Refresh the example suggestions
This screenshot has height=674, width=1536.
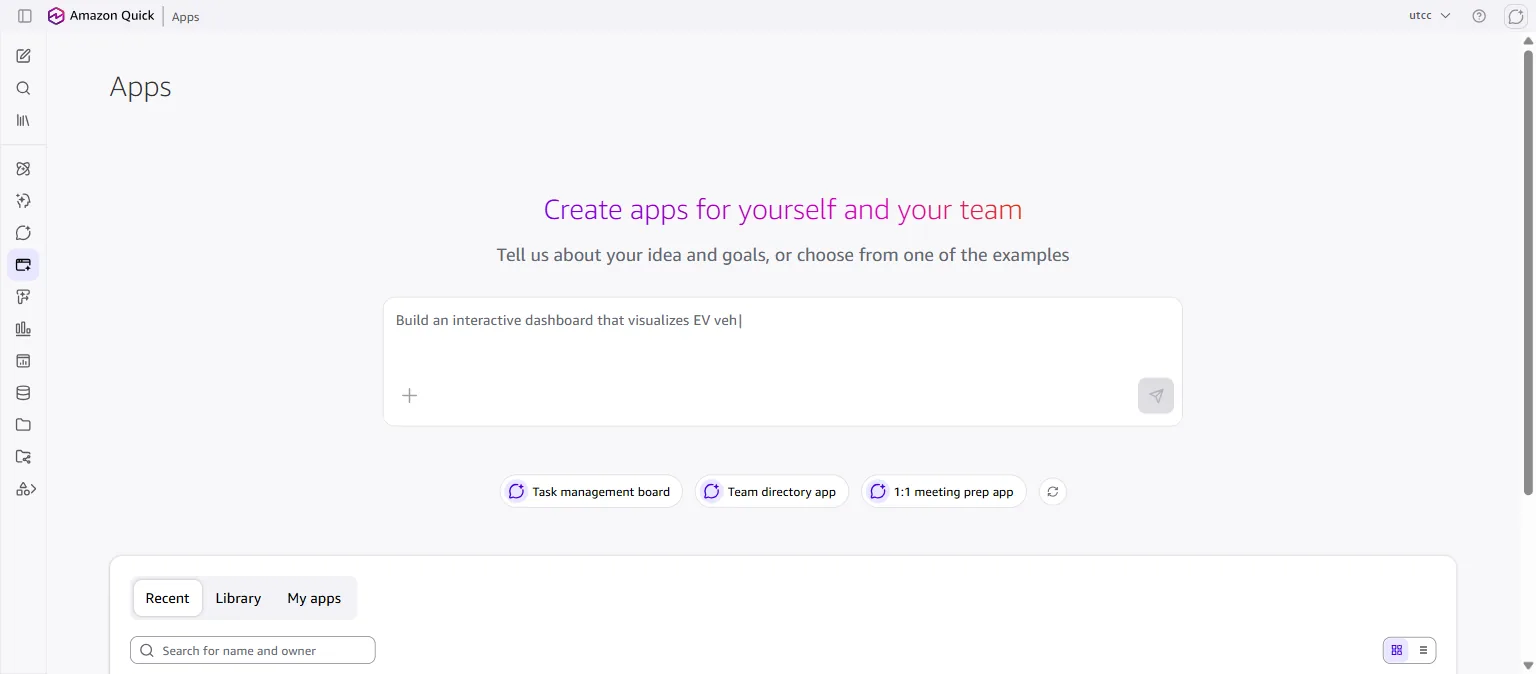click(1053, 492)
